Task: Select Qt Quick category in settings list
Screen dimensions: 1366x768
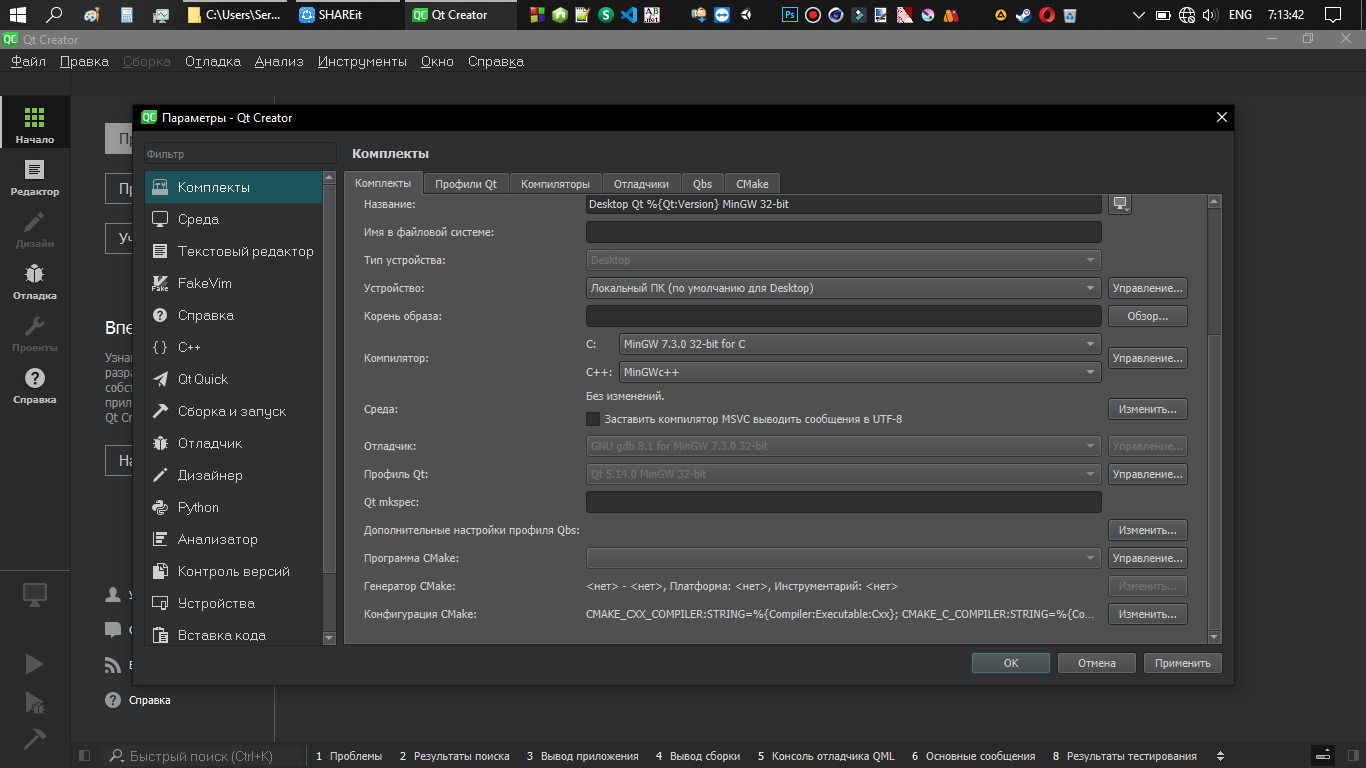Action: (234, 379)
